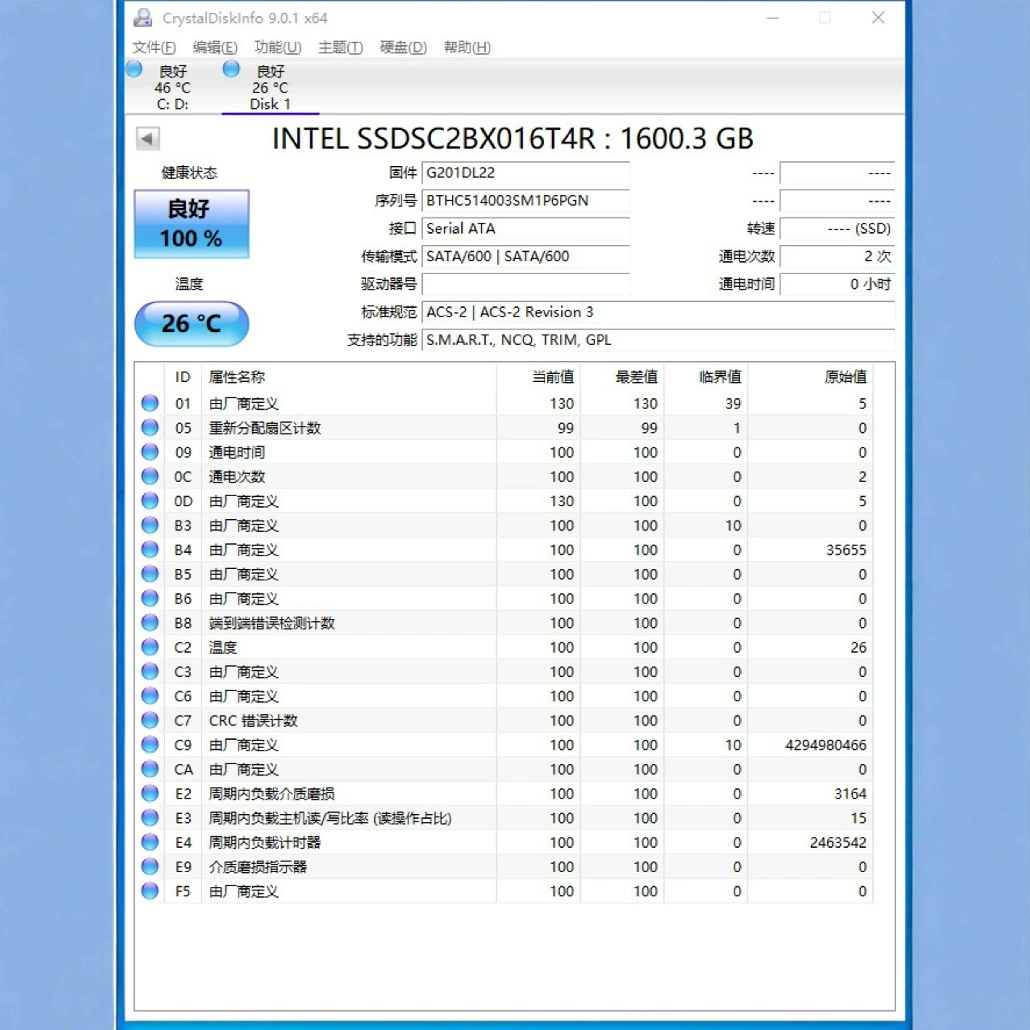Screen dimensions: 1030x1030
Task: Click the blue status orb for attribute F5
Action: pos(150,891)
